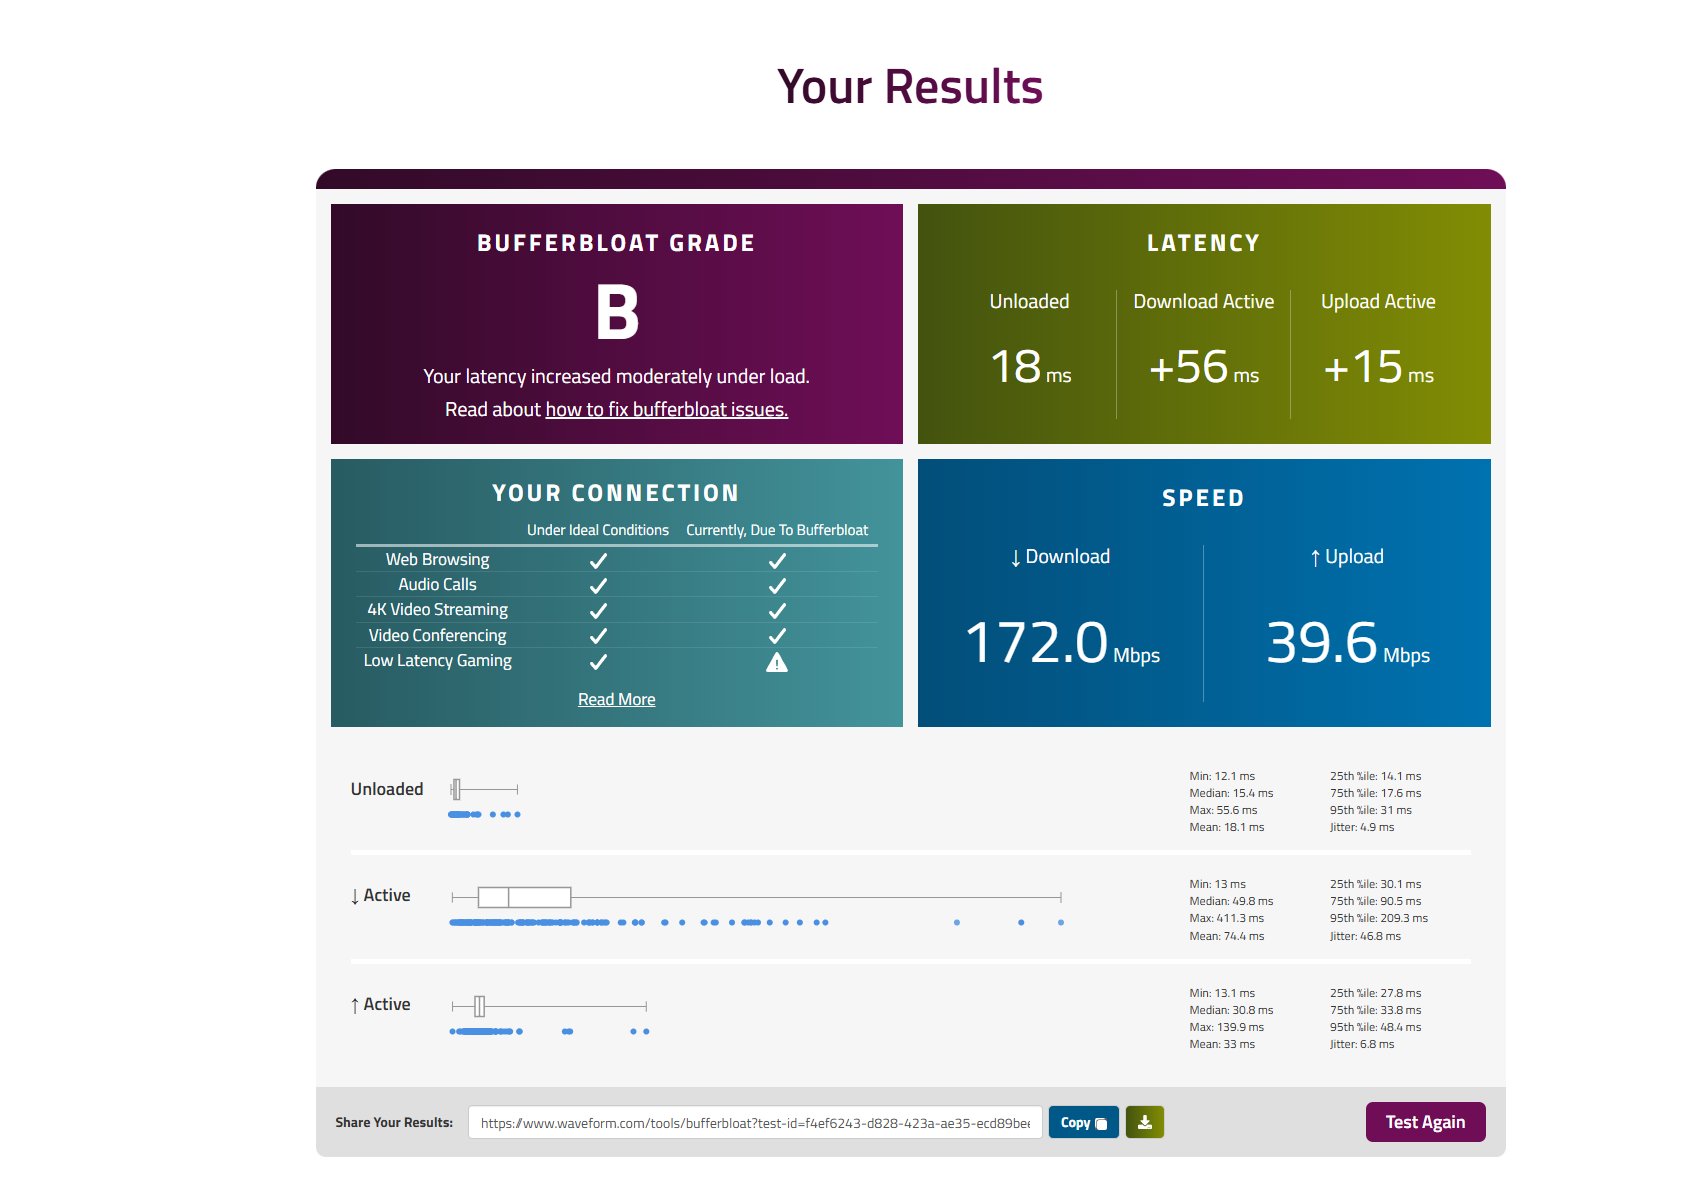The height and width of the screenshot is (1181, 1704).
Task: Click the Upload Active latency box plot
Action: tap(480, 1004)
